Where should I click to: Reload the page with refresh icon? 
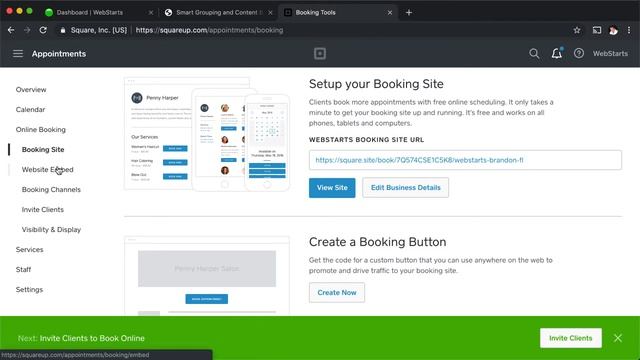click(x=43, y=30)
